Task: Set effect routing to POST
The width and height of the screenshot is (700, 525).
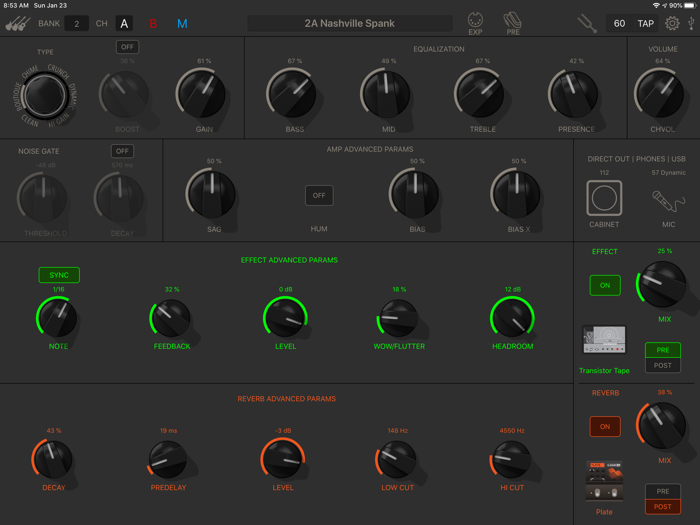Action: (x=662, y=365)
